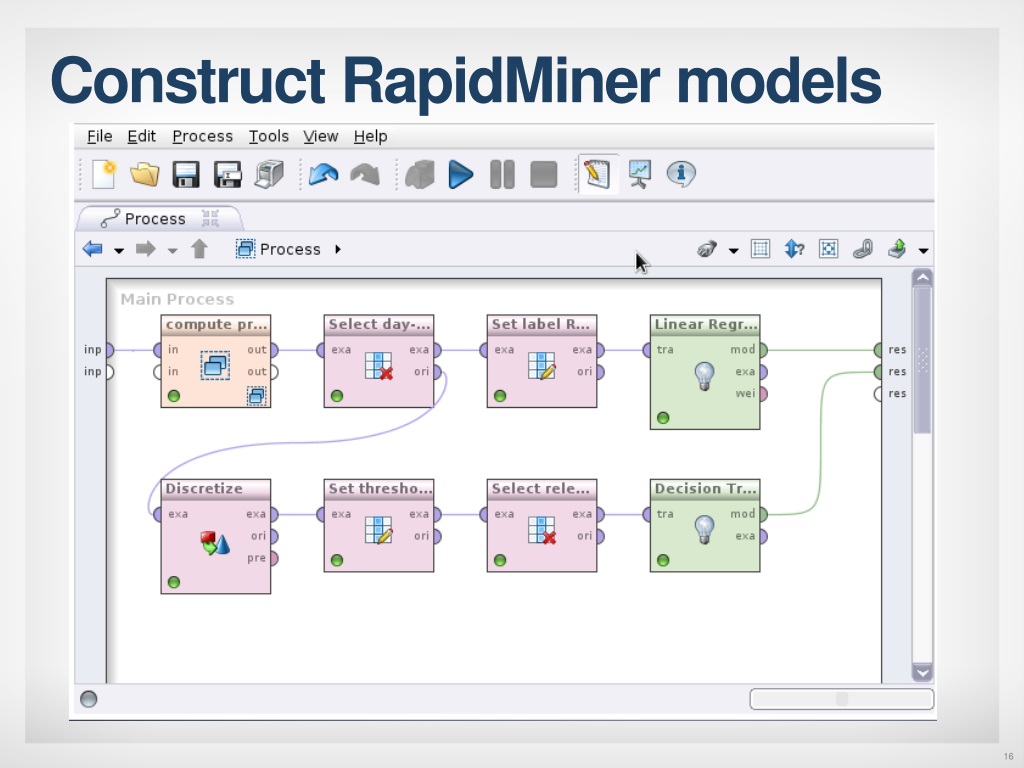The width and height of the screenshot is (1024, 768).
Task: Open the dropdown next to execution order icon
Action: [x=733, y=251]
